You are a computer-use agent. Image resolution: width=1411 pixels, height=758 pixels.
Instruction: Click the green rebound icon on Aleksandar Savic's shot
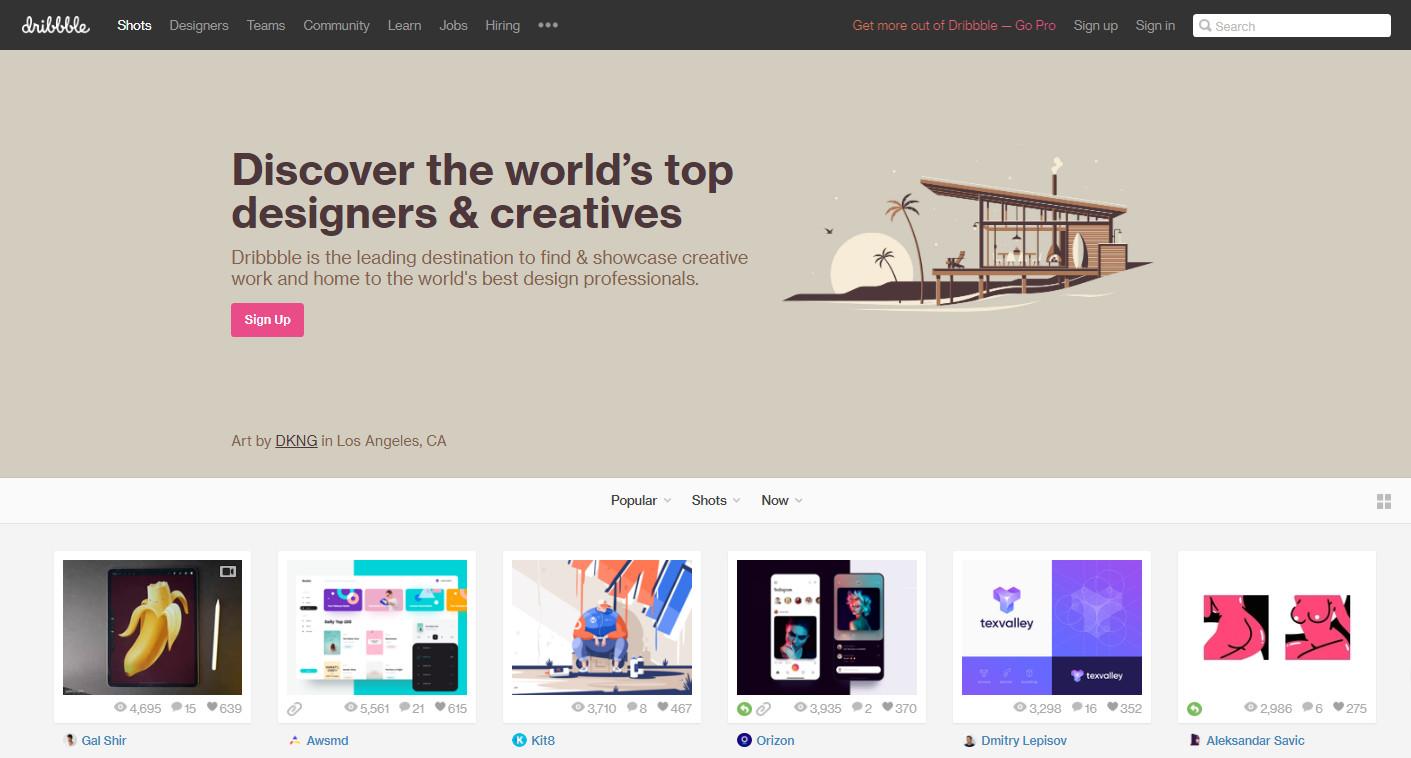(x=1194, y=709)
